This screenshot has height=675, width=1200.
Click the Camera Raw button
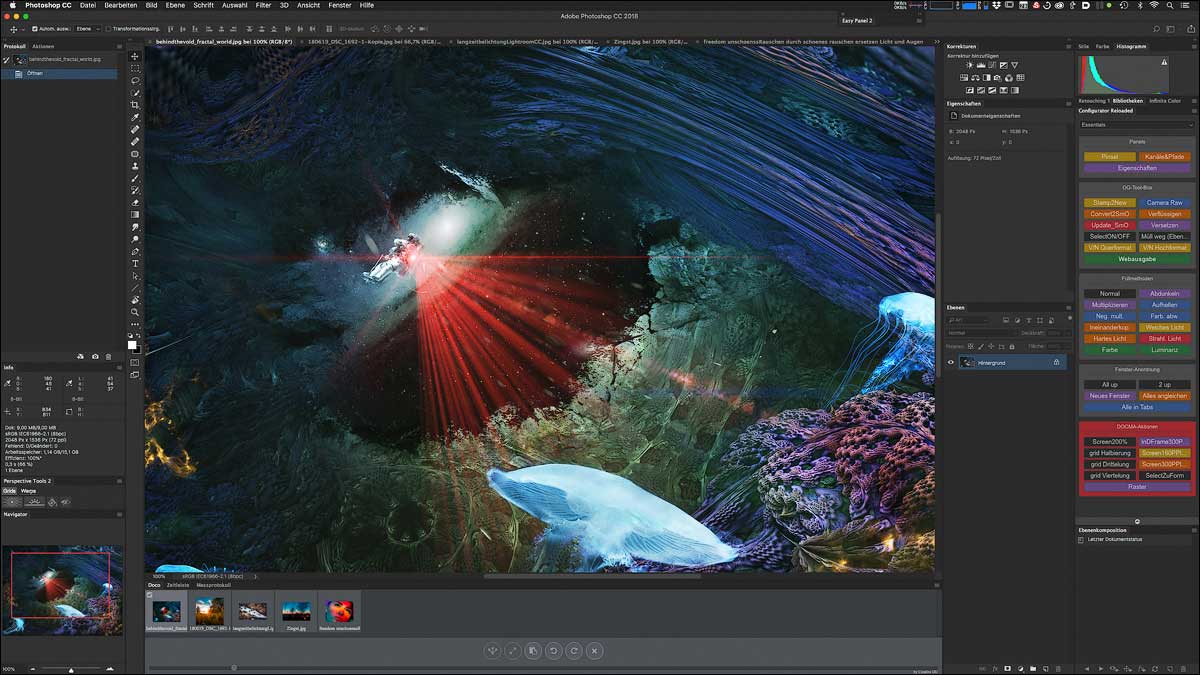click(1164, 203)
